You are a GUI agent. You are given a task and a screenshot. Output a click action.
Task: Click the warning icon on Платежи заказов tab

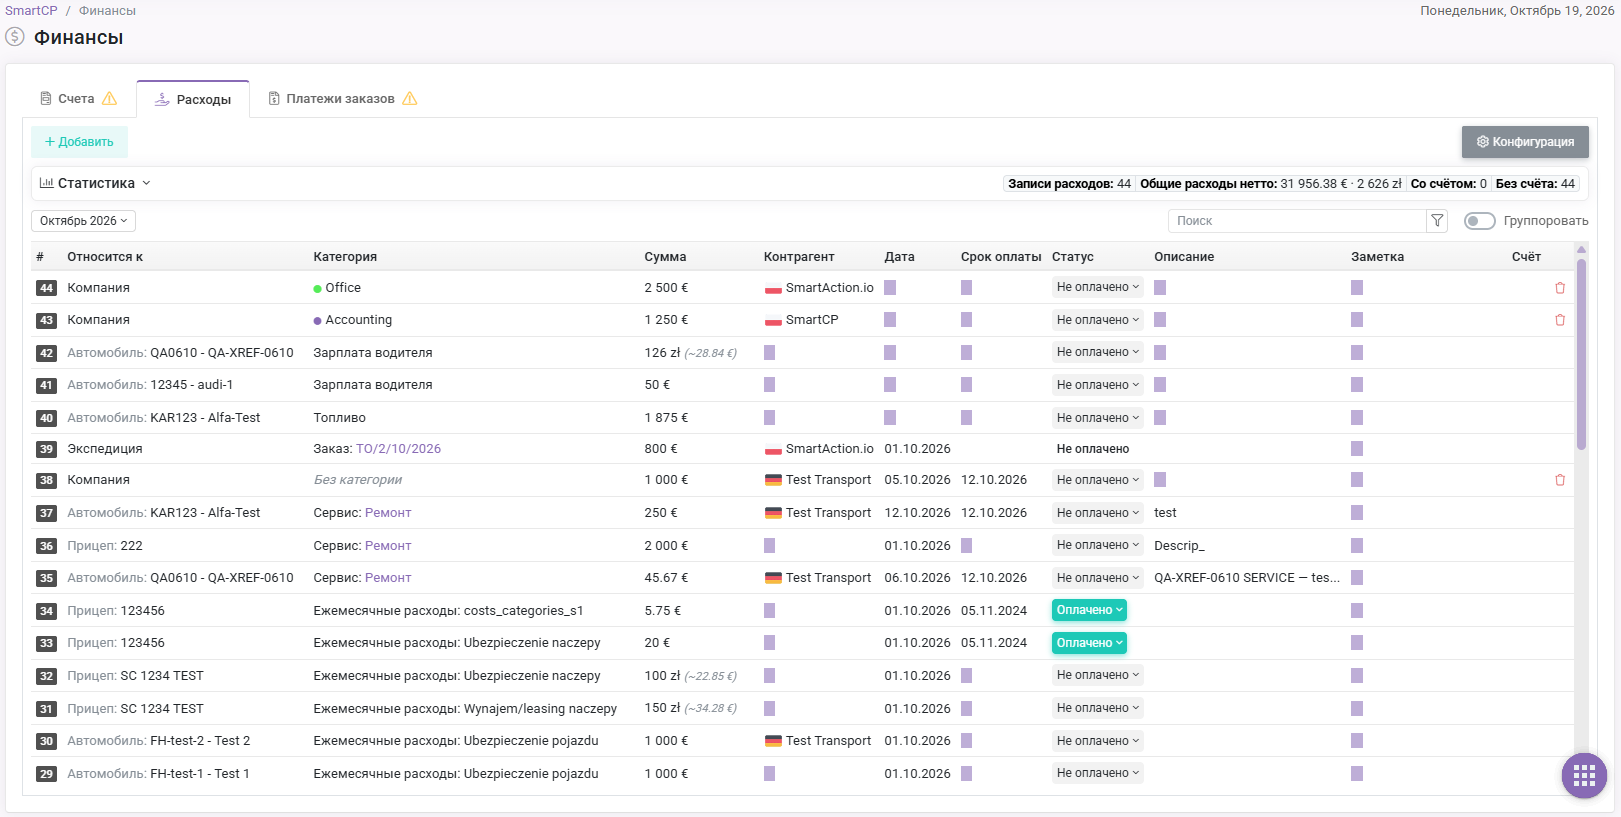(410, 99)
